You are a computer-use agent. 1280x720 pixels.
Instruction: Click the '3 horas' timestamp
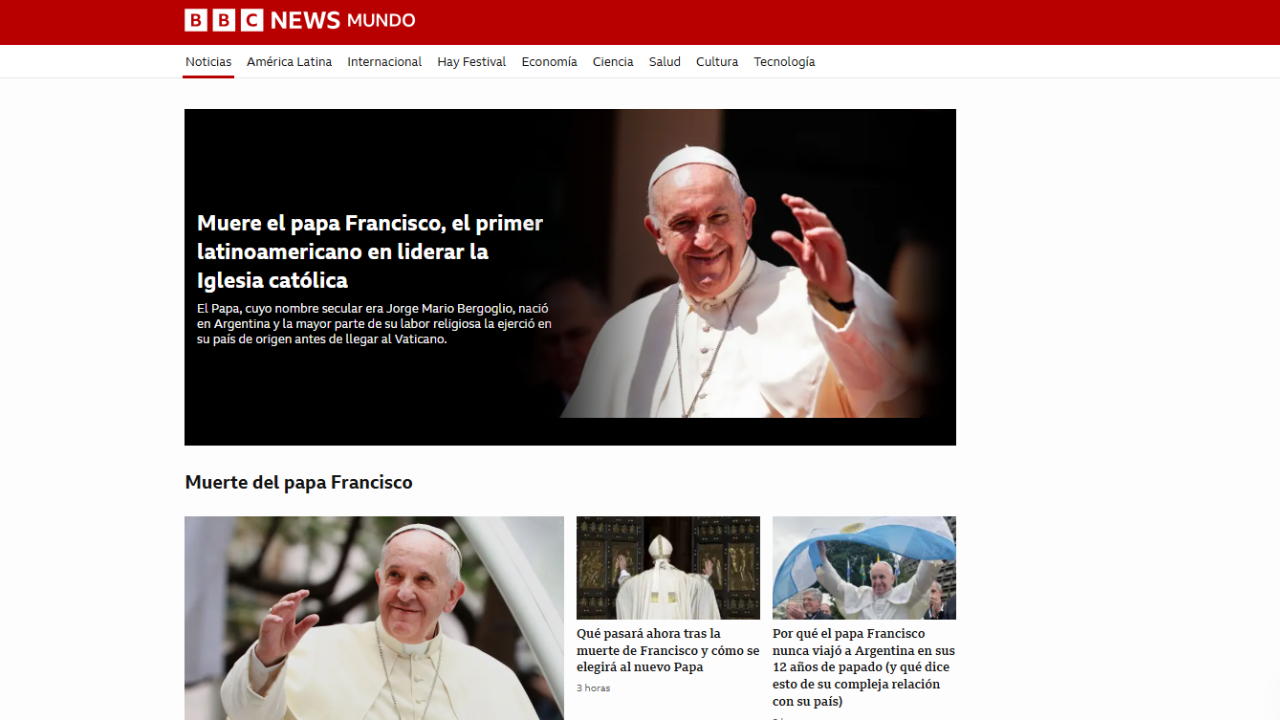point(593,688)
